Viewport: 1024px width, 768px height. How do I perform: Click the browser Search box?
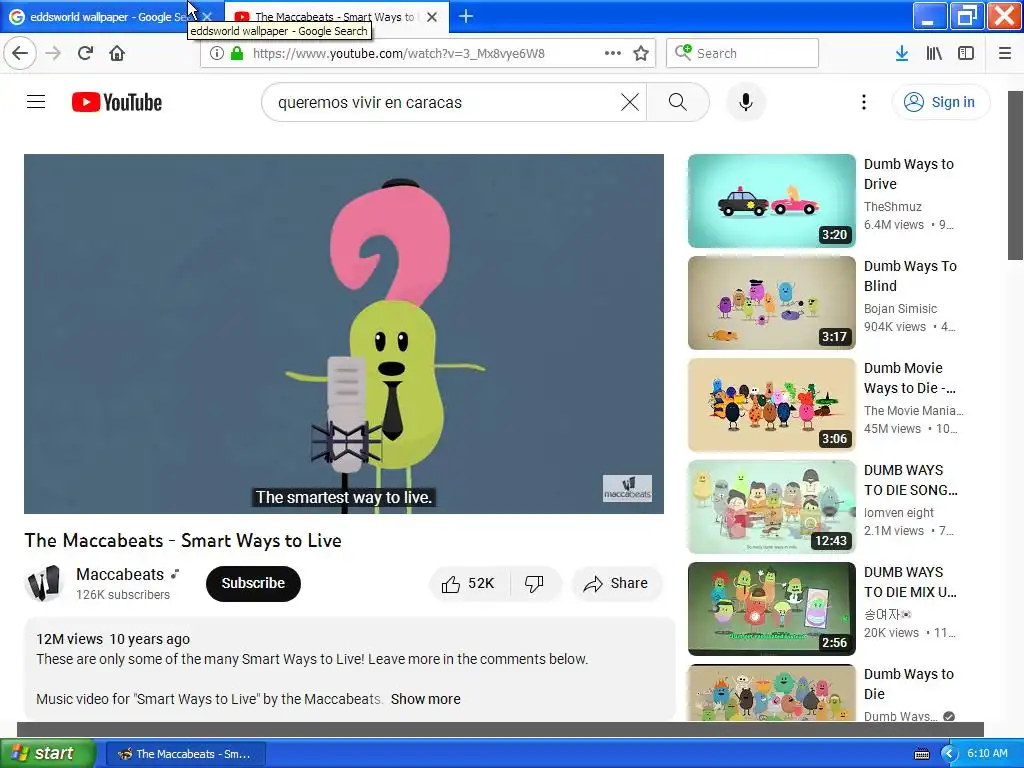tap(743, 53)
